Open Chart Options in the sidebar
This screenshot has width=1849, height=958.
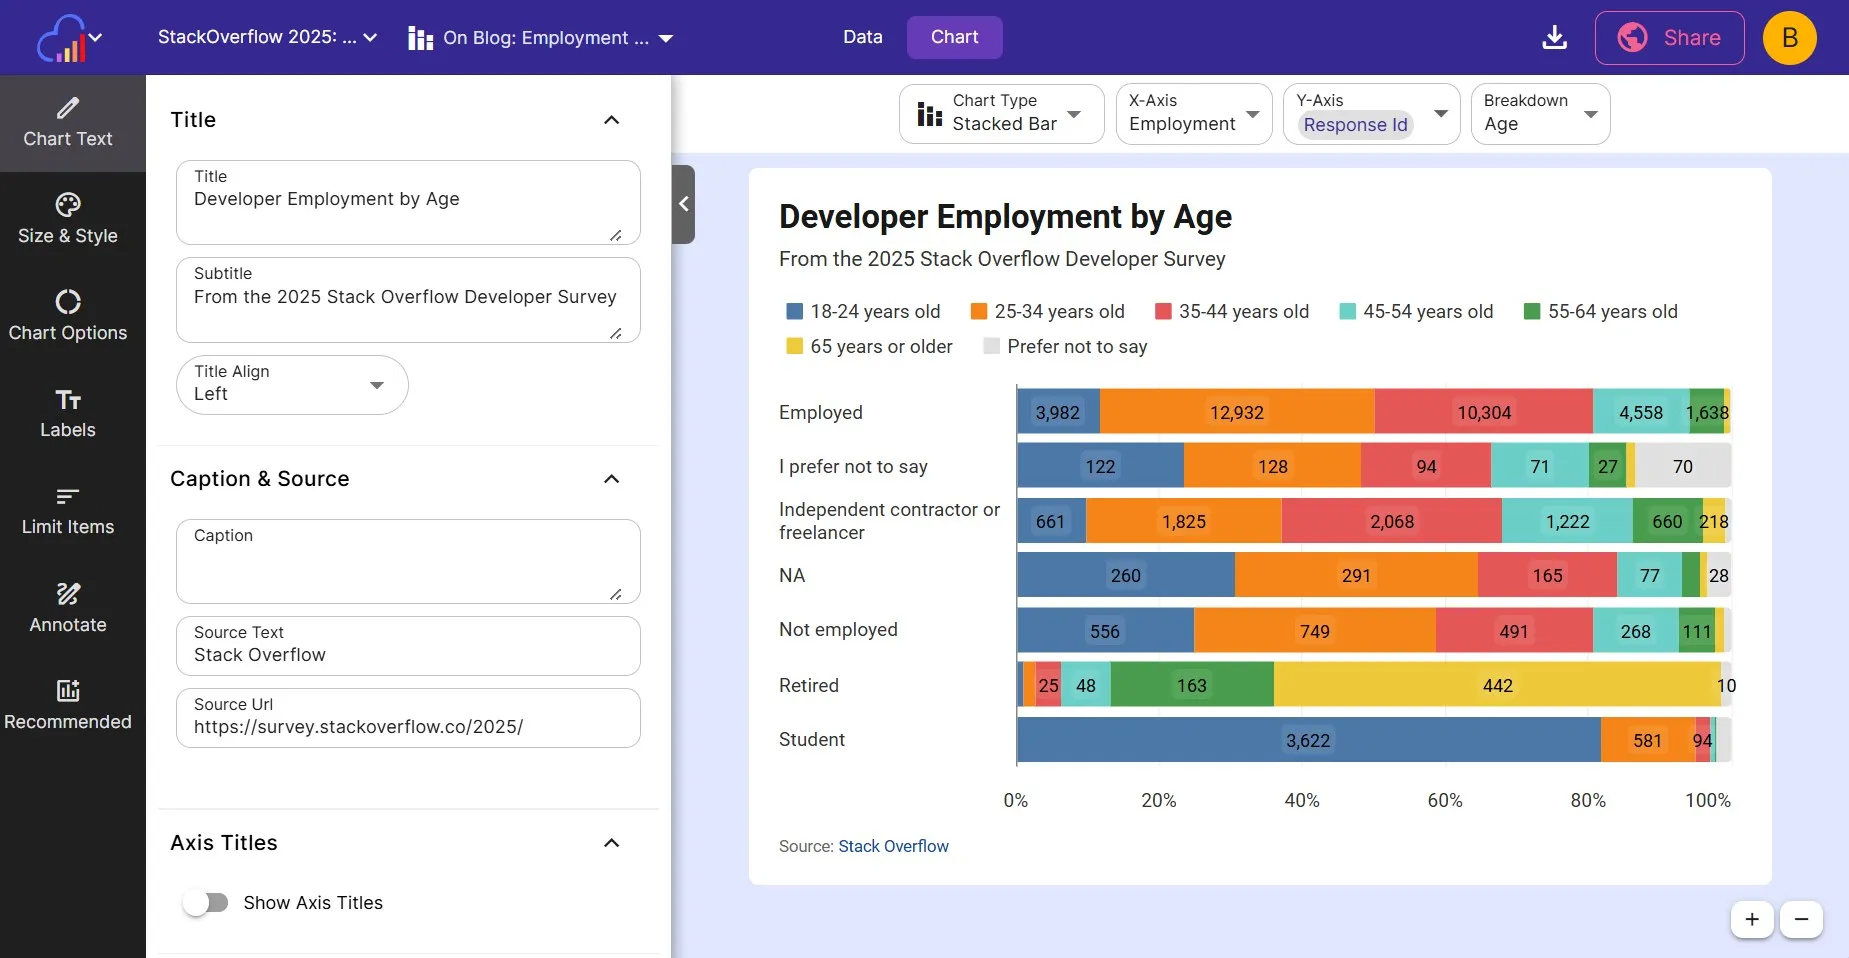(68, 317)
